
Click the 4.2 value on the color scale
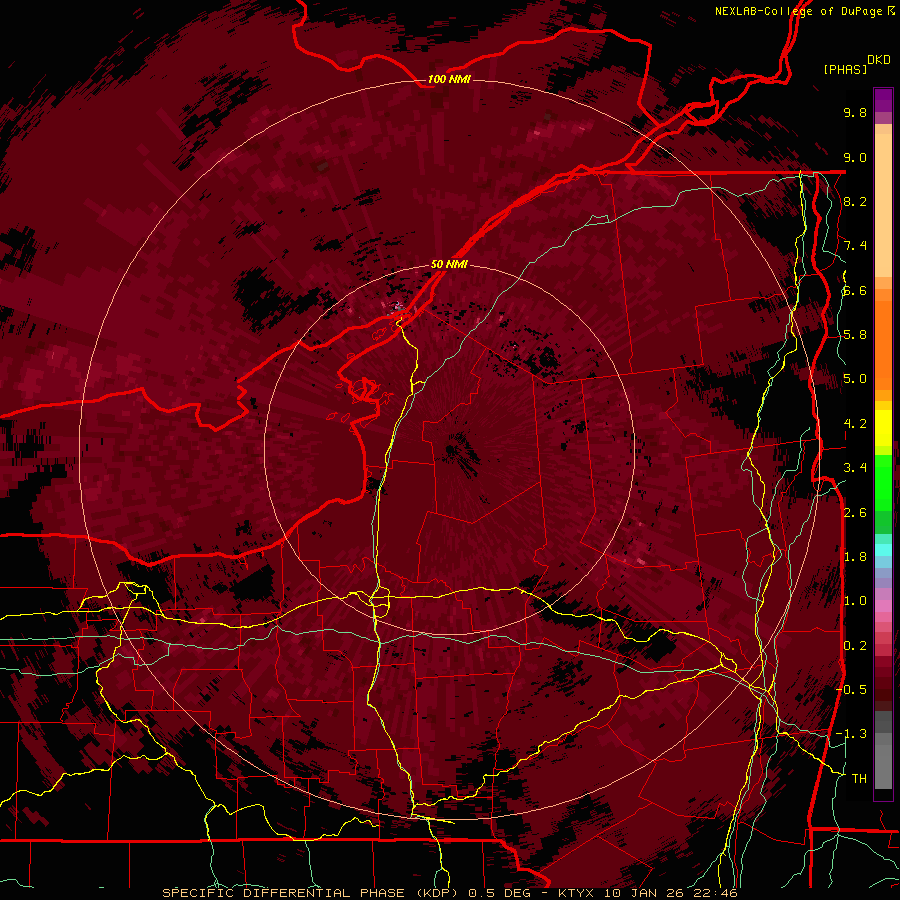855,424
